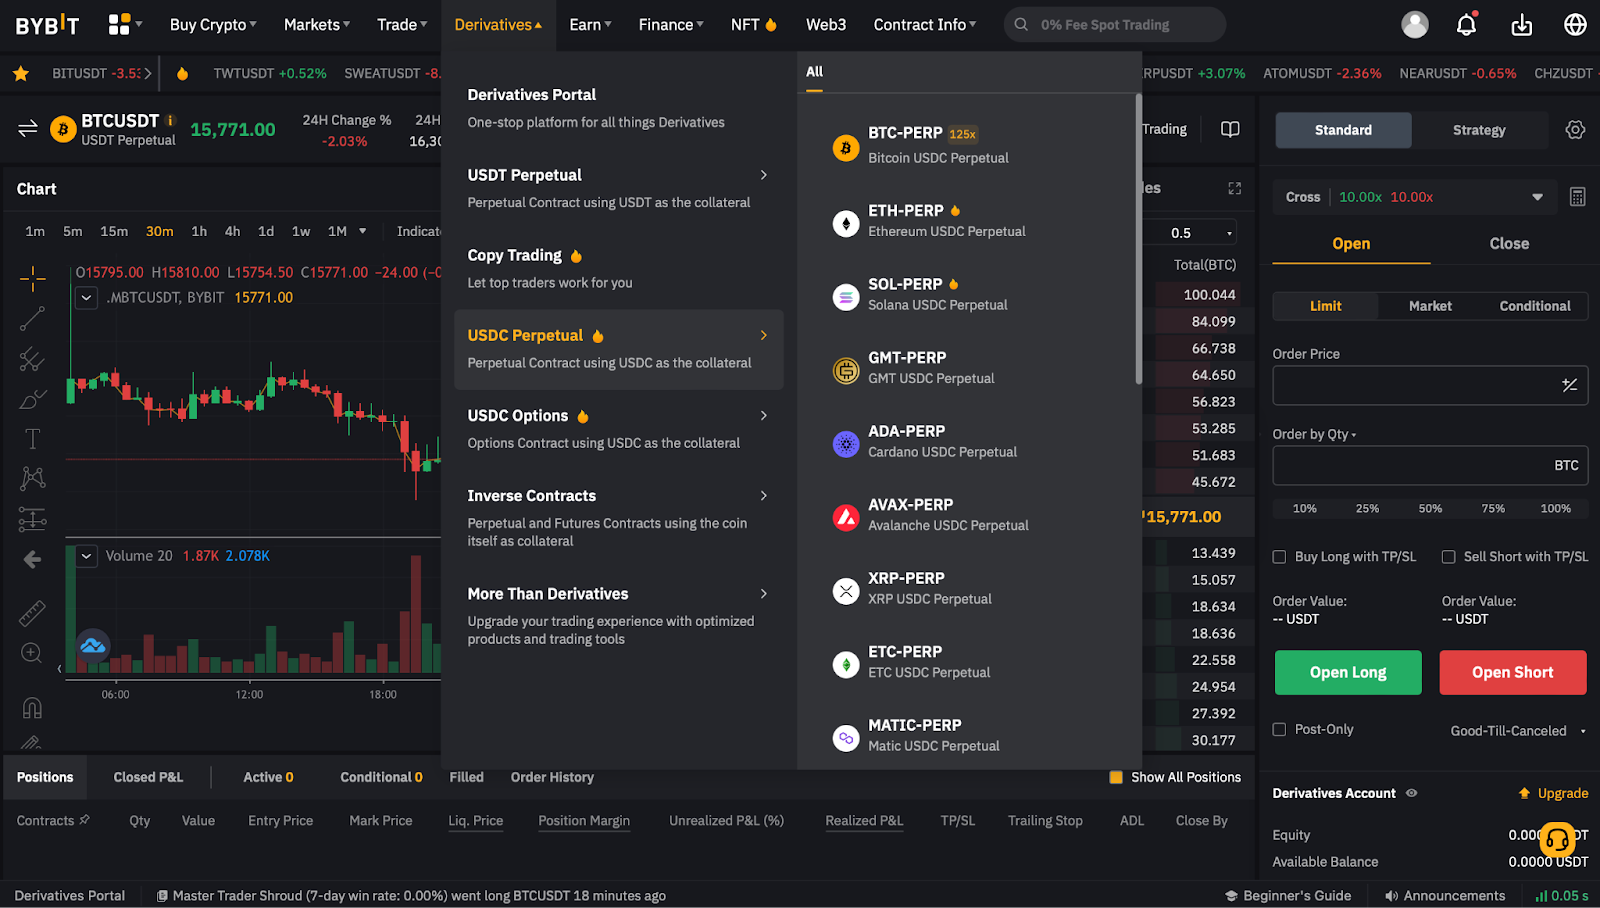This screenshot has width=1600, height=908.
Task: Open the apps grid menu
Action: [x=120, y=25]
